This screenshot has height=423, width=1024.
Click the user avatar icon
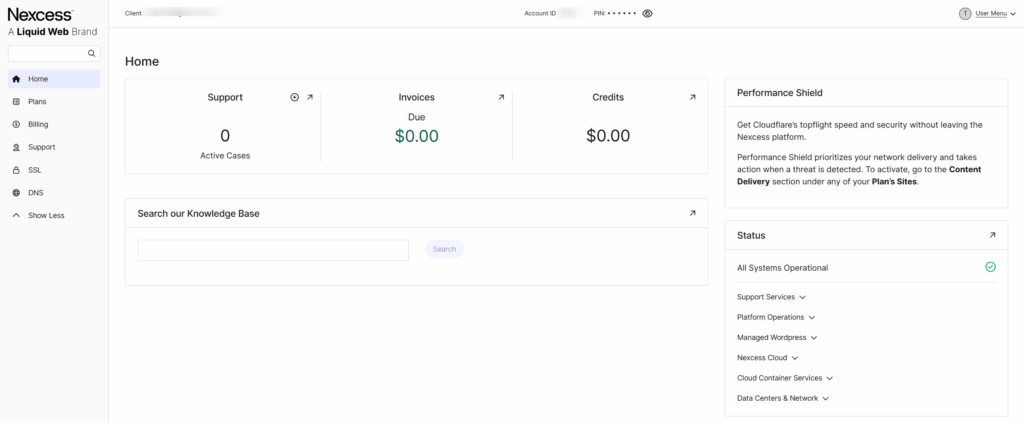tap(965, 14)
